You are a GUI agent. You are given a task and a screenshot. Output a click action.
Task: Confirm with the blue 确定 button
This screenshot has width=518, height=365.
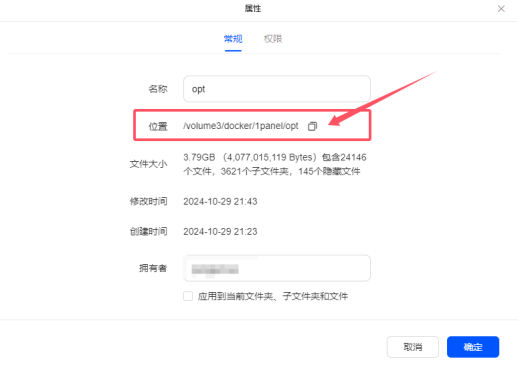(x=473, y=347)
